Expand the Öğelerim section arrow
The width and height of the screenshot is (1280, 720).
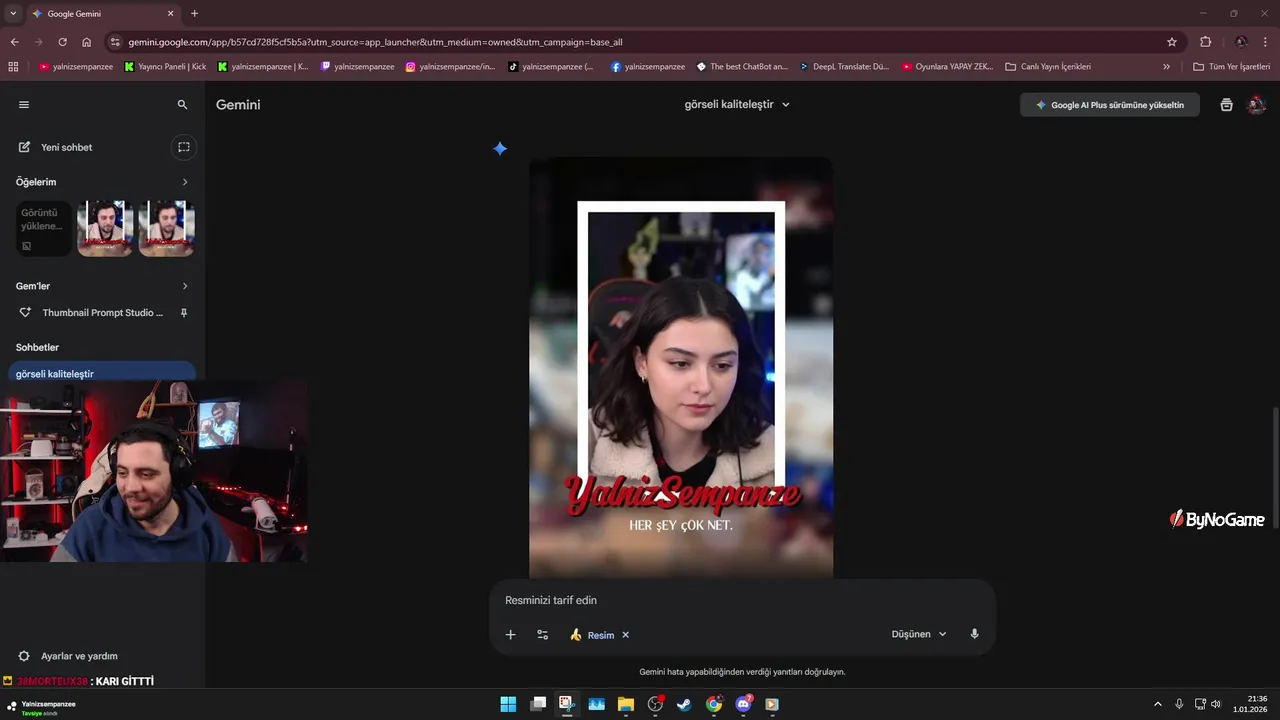pyautogui.click(x=185, y=182)
